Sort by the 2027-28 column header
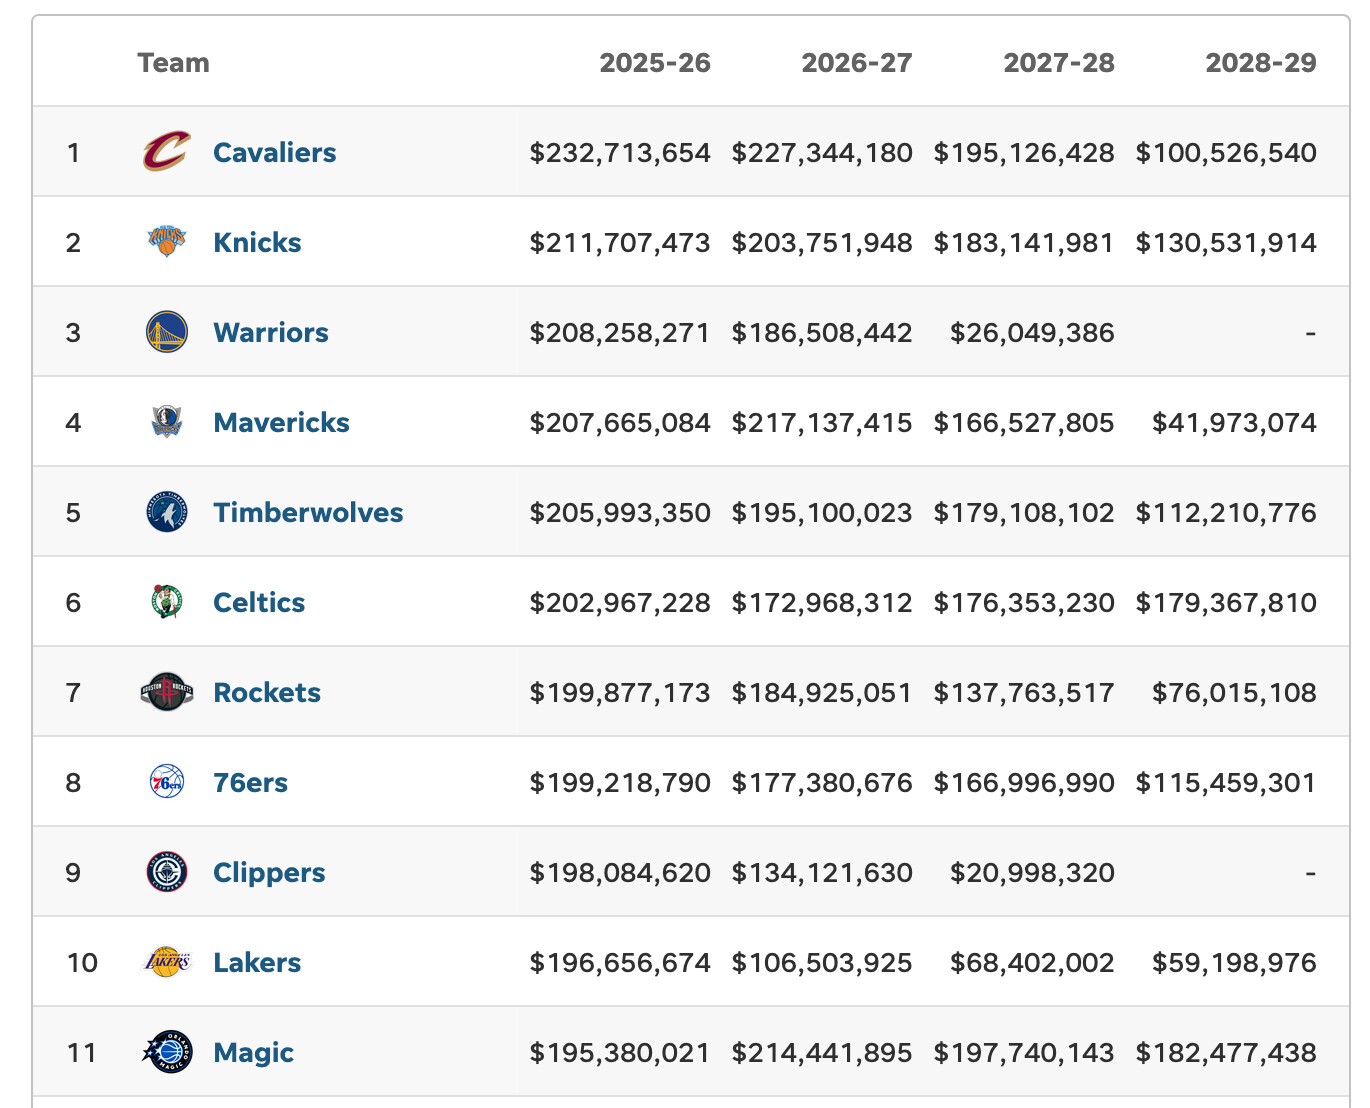 pyautogui.click(x=1059, y=63)
